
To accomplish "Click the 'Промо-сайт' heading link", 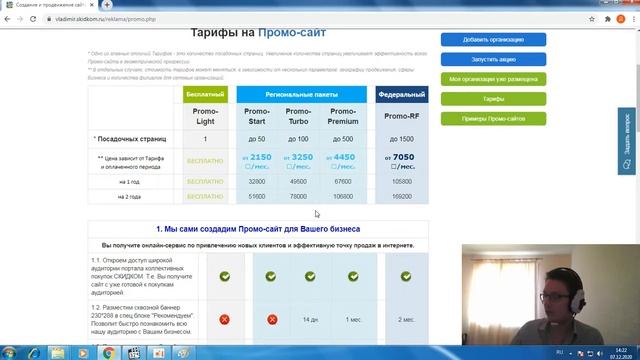I will pyautogui.click(x=292, y=33).
